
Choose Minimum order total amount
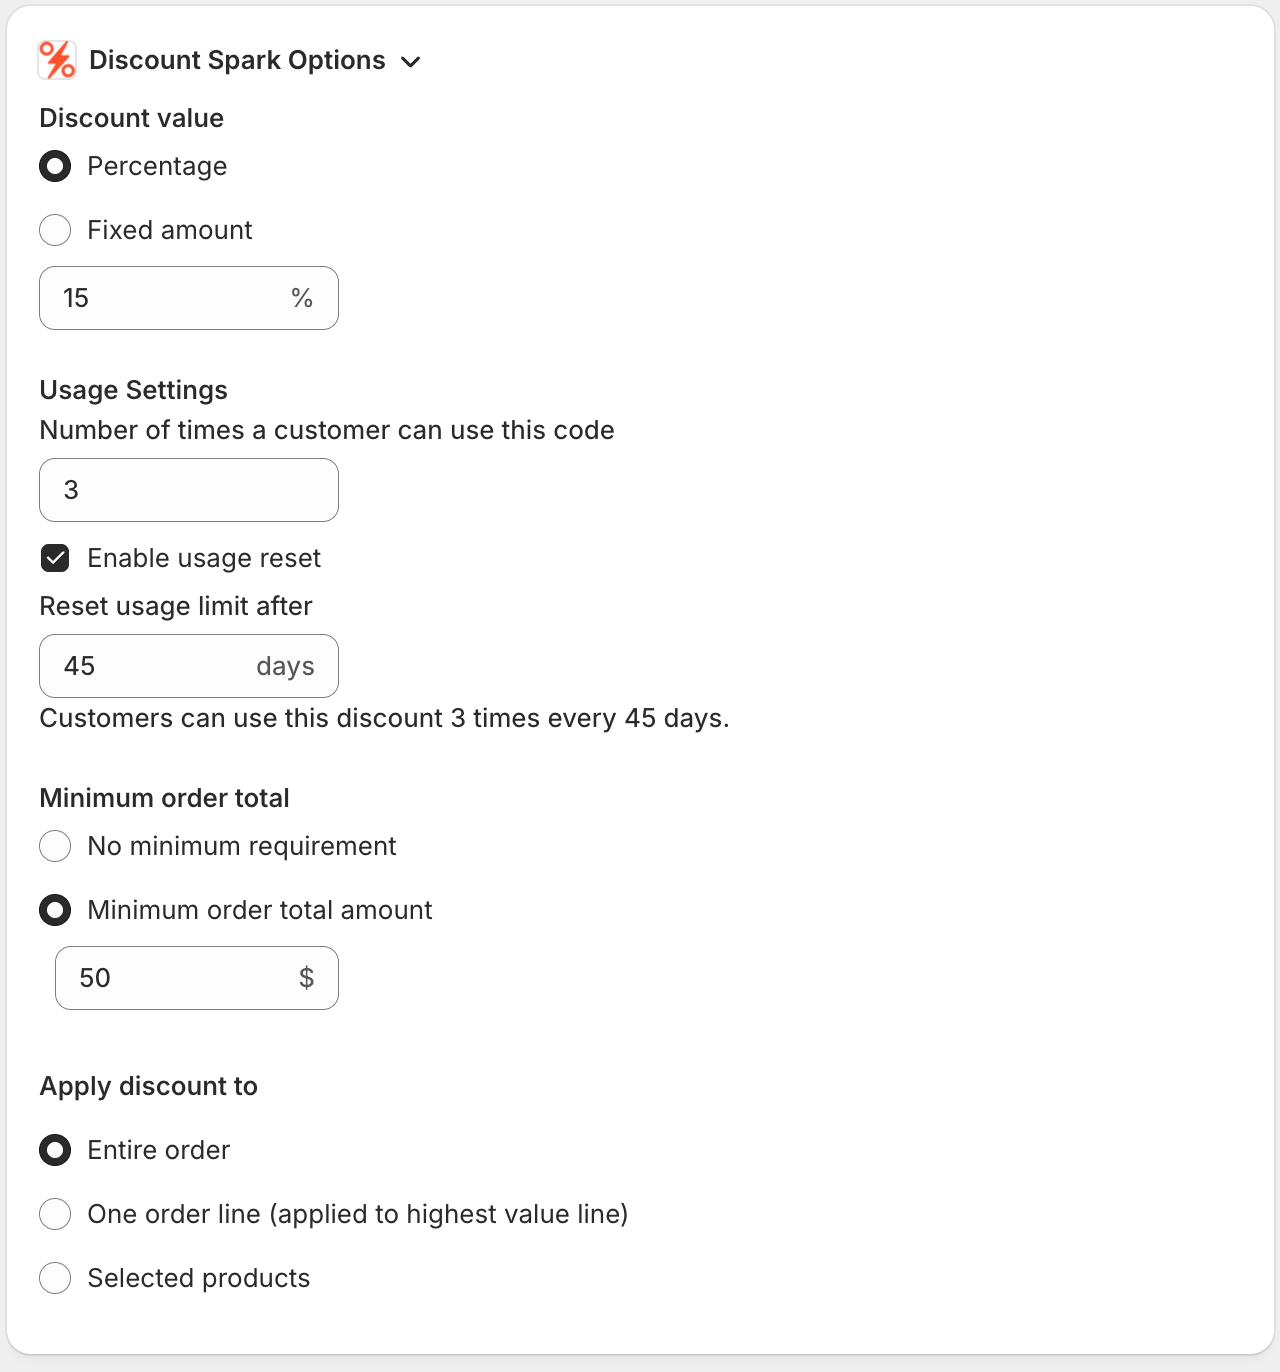point(55,910)
